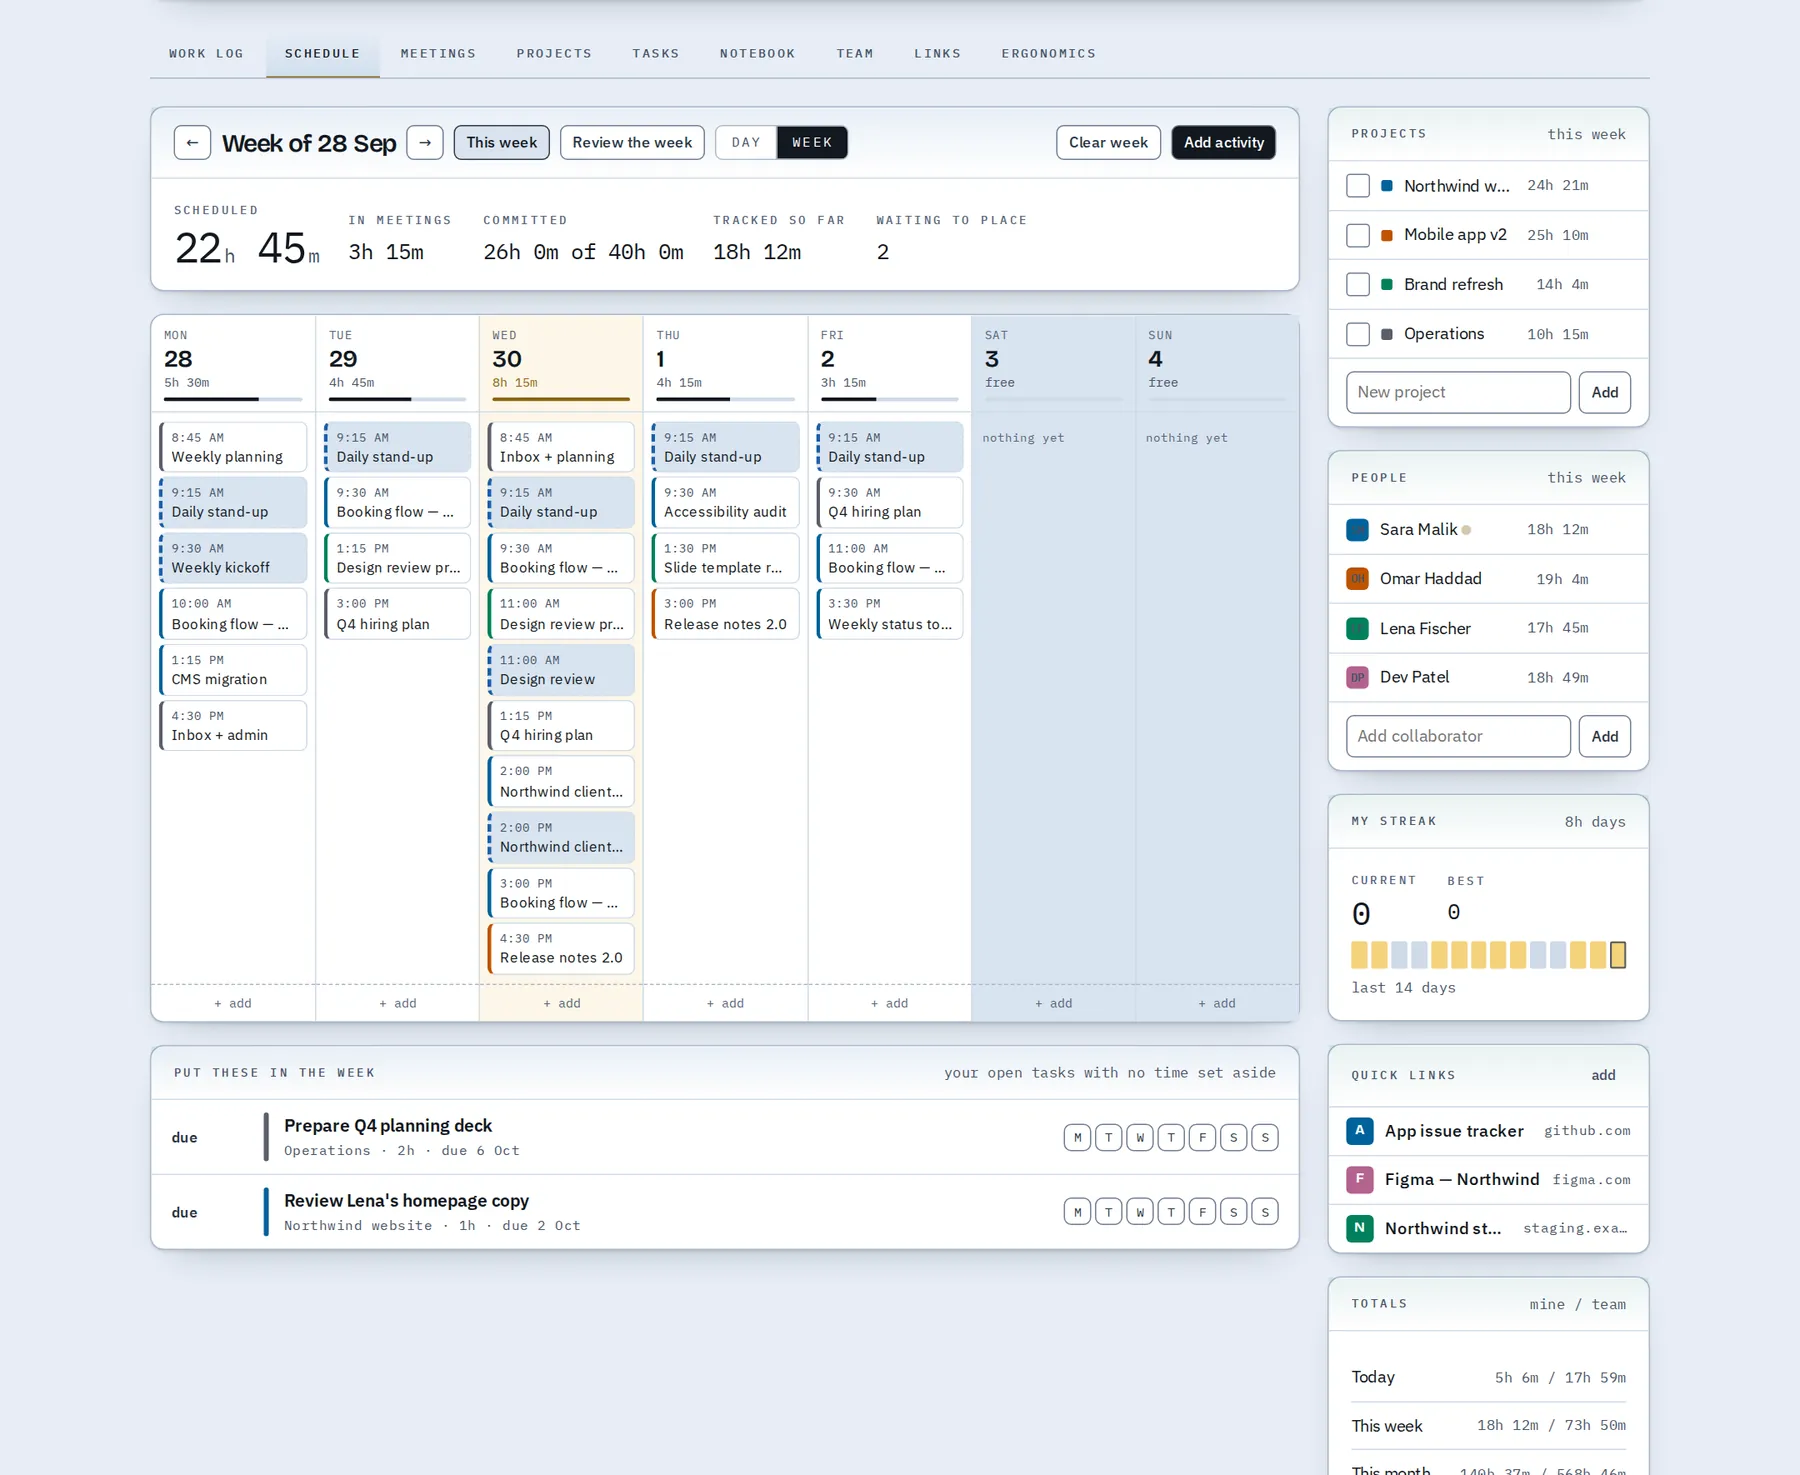1800x1475 pixels.
Task: Click Dev Patel's avatar
Action: coord(1357,678)
